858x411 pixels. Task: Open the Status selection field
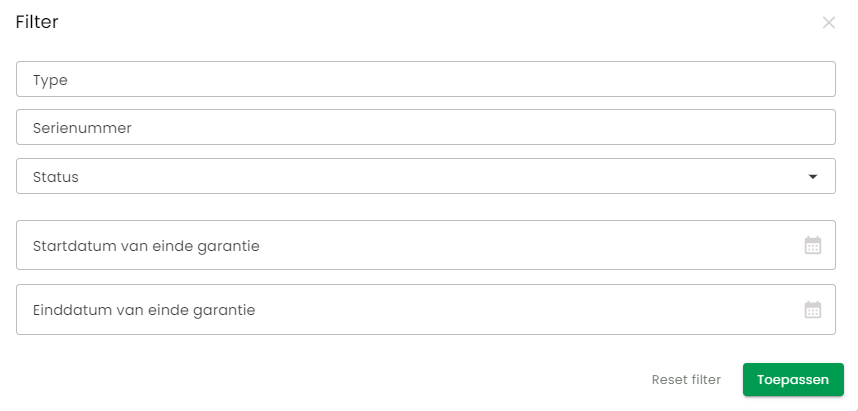click(426, 176)
